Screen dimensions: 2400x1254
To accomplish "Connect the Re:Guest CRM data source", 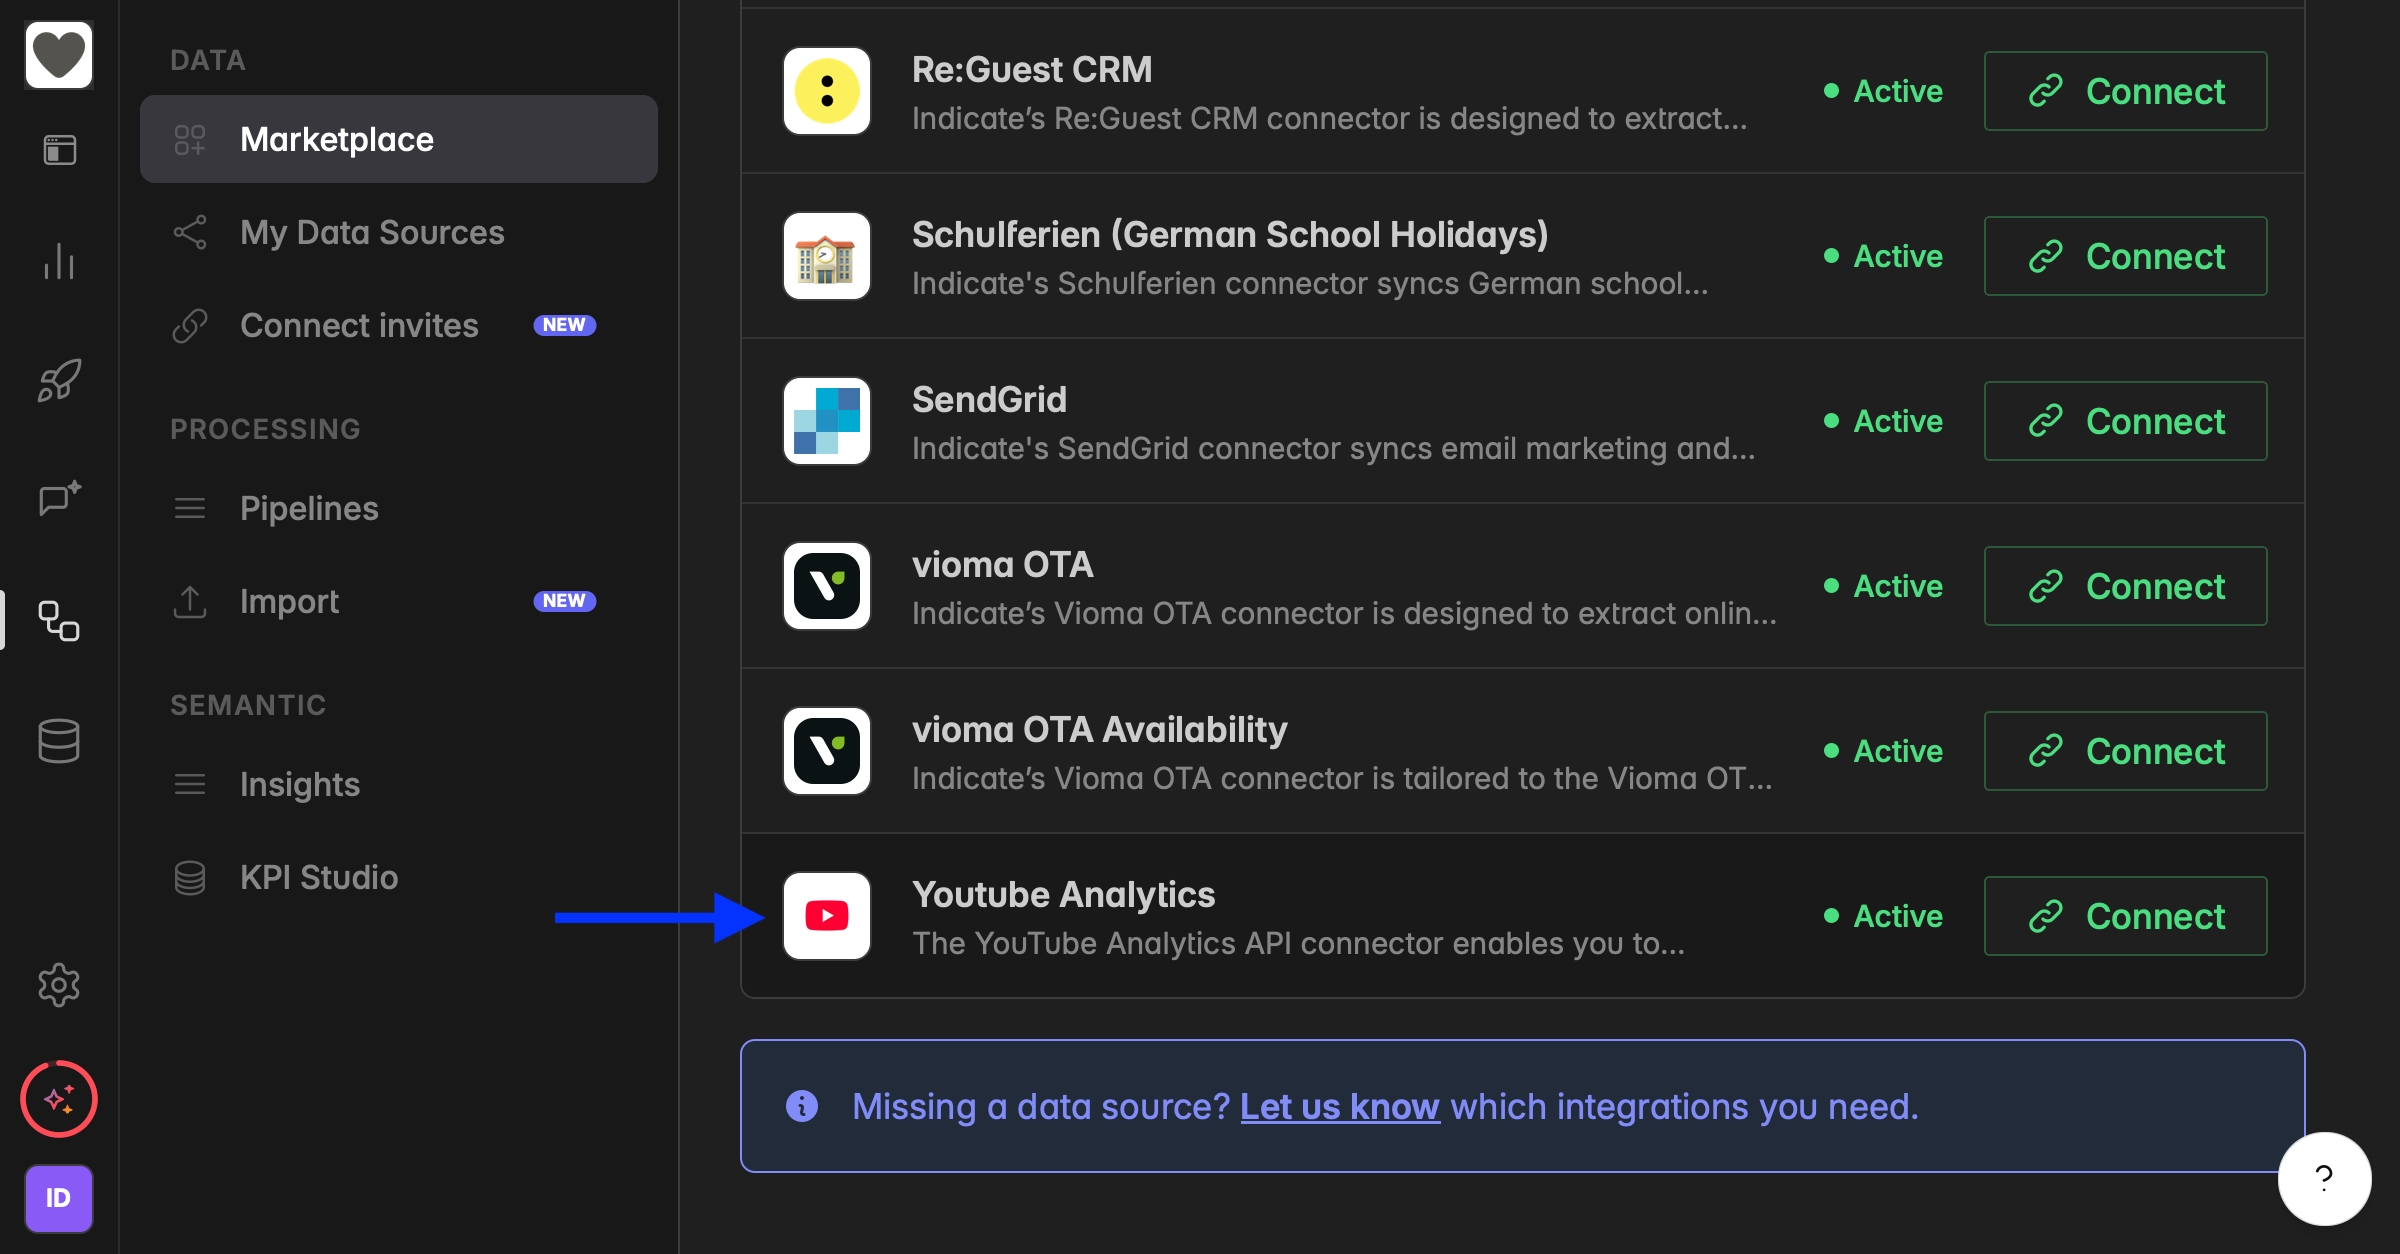I will click(2126, 91).
